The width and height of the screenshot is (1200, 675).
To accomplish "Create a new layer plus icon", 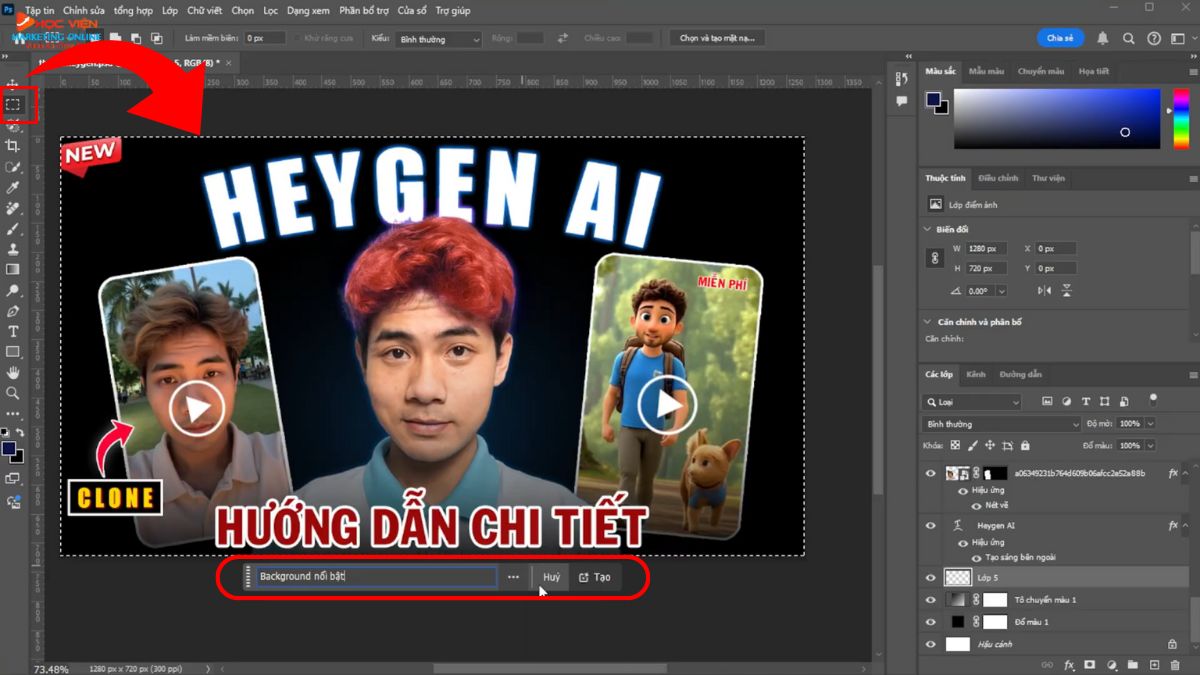I will coord(1154,664).
